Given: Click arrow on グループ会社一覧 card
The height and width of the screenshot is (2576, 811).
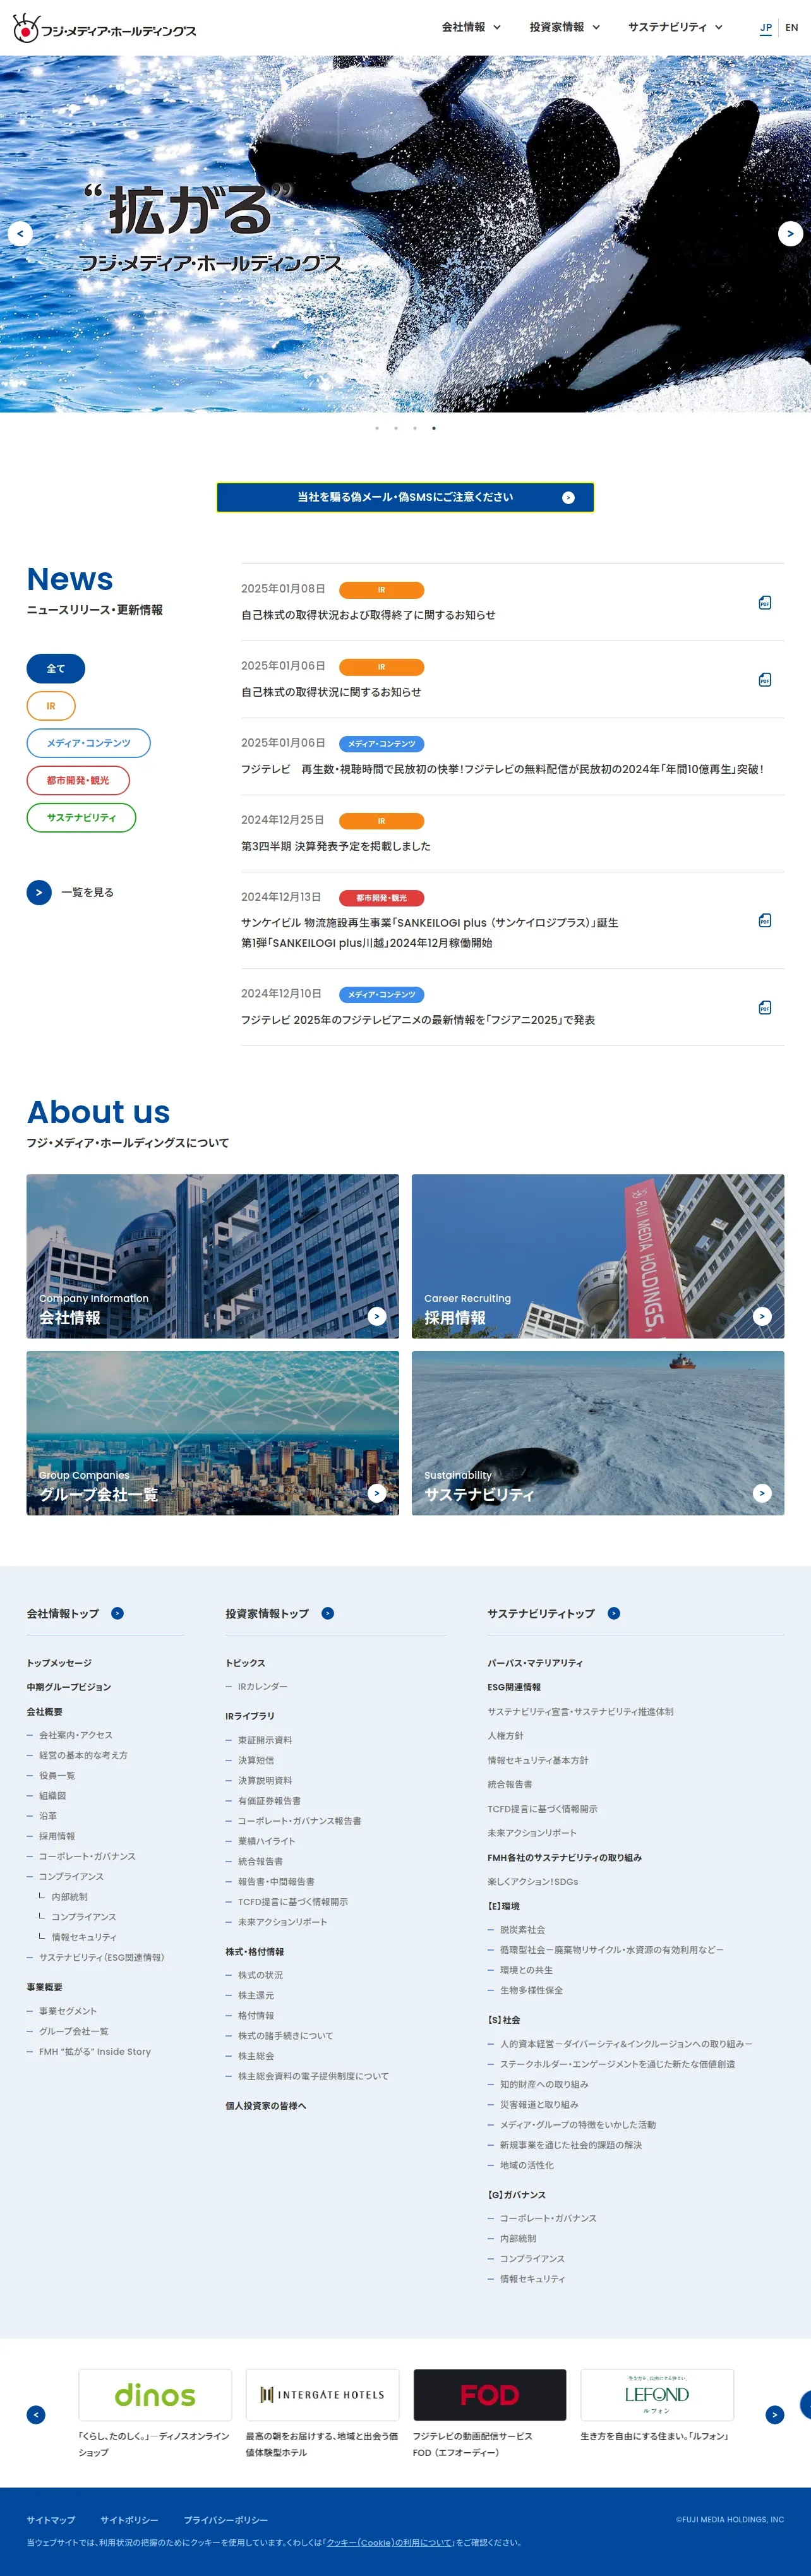Looking at the screenshot, I should (377, 1493).
